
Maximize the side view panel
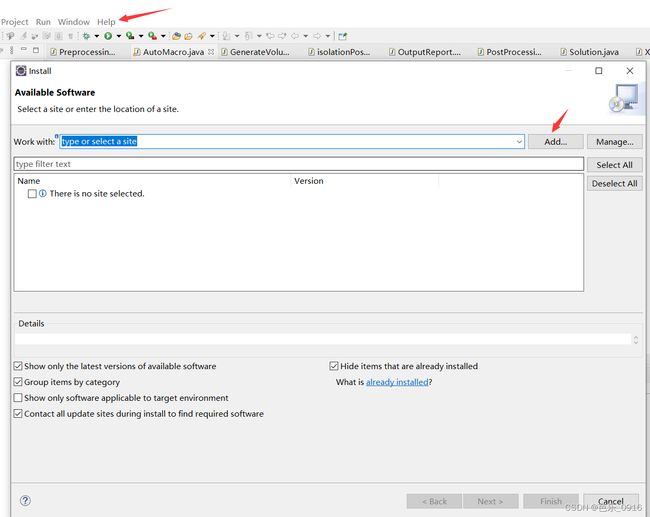(x=36, y=50)
